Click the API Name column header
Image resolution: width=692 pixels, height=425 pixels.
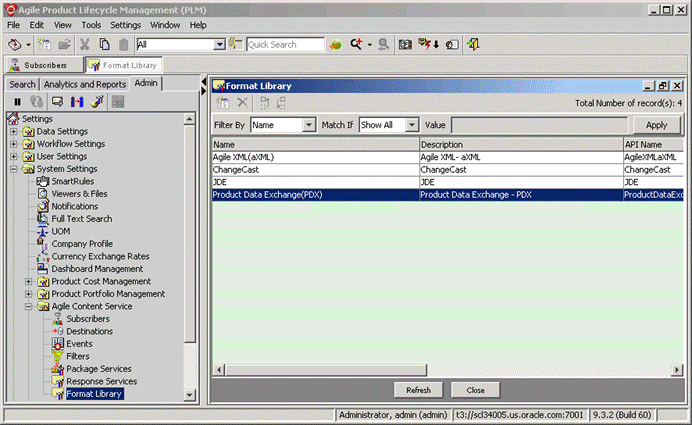click(x=654, y=145)
